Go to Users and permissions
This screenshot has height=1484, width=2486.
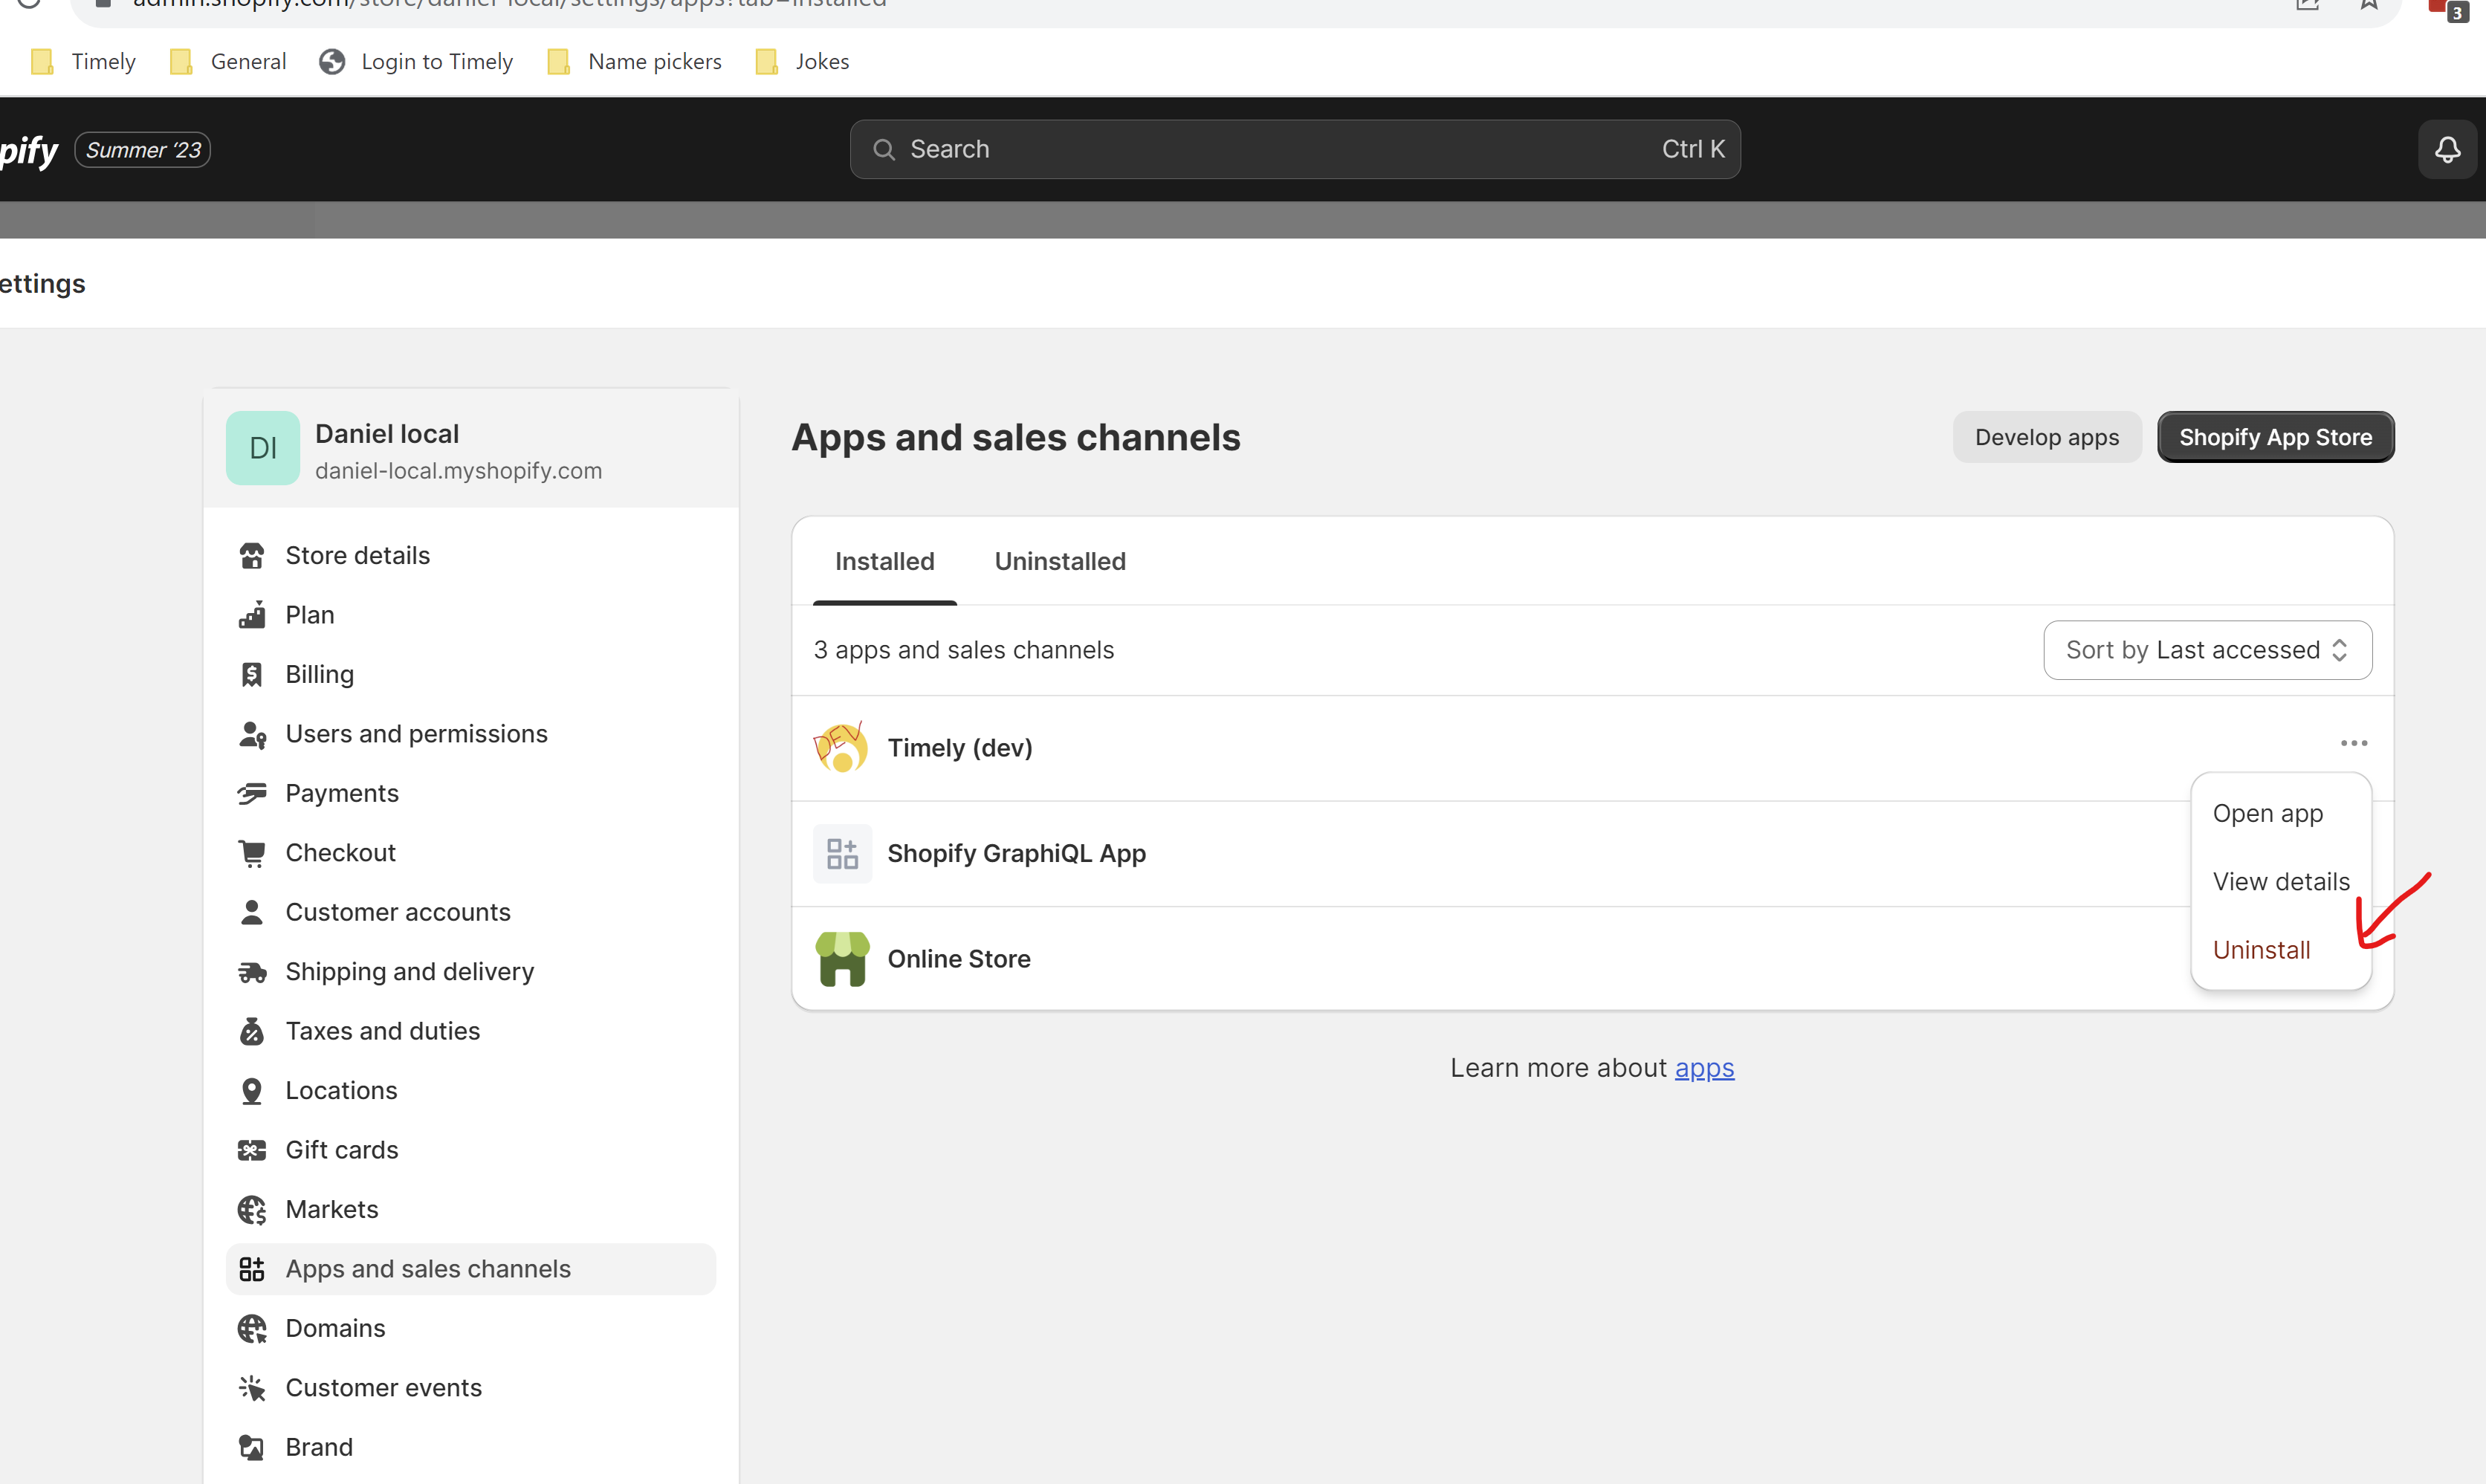[x=471, y=734]
